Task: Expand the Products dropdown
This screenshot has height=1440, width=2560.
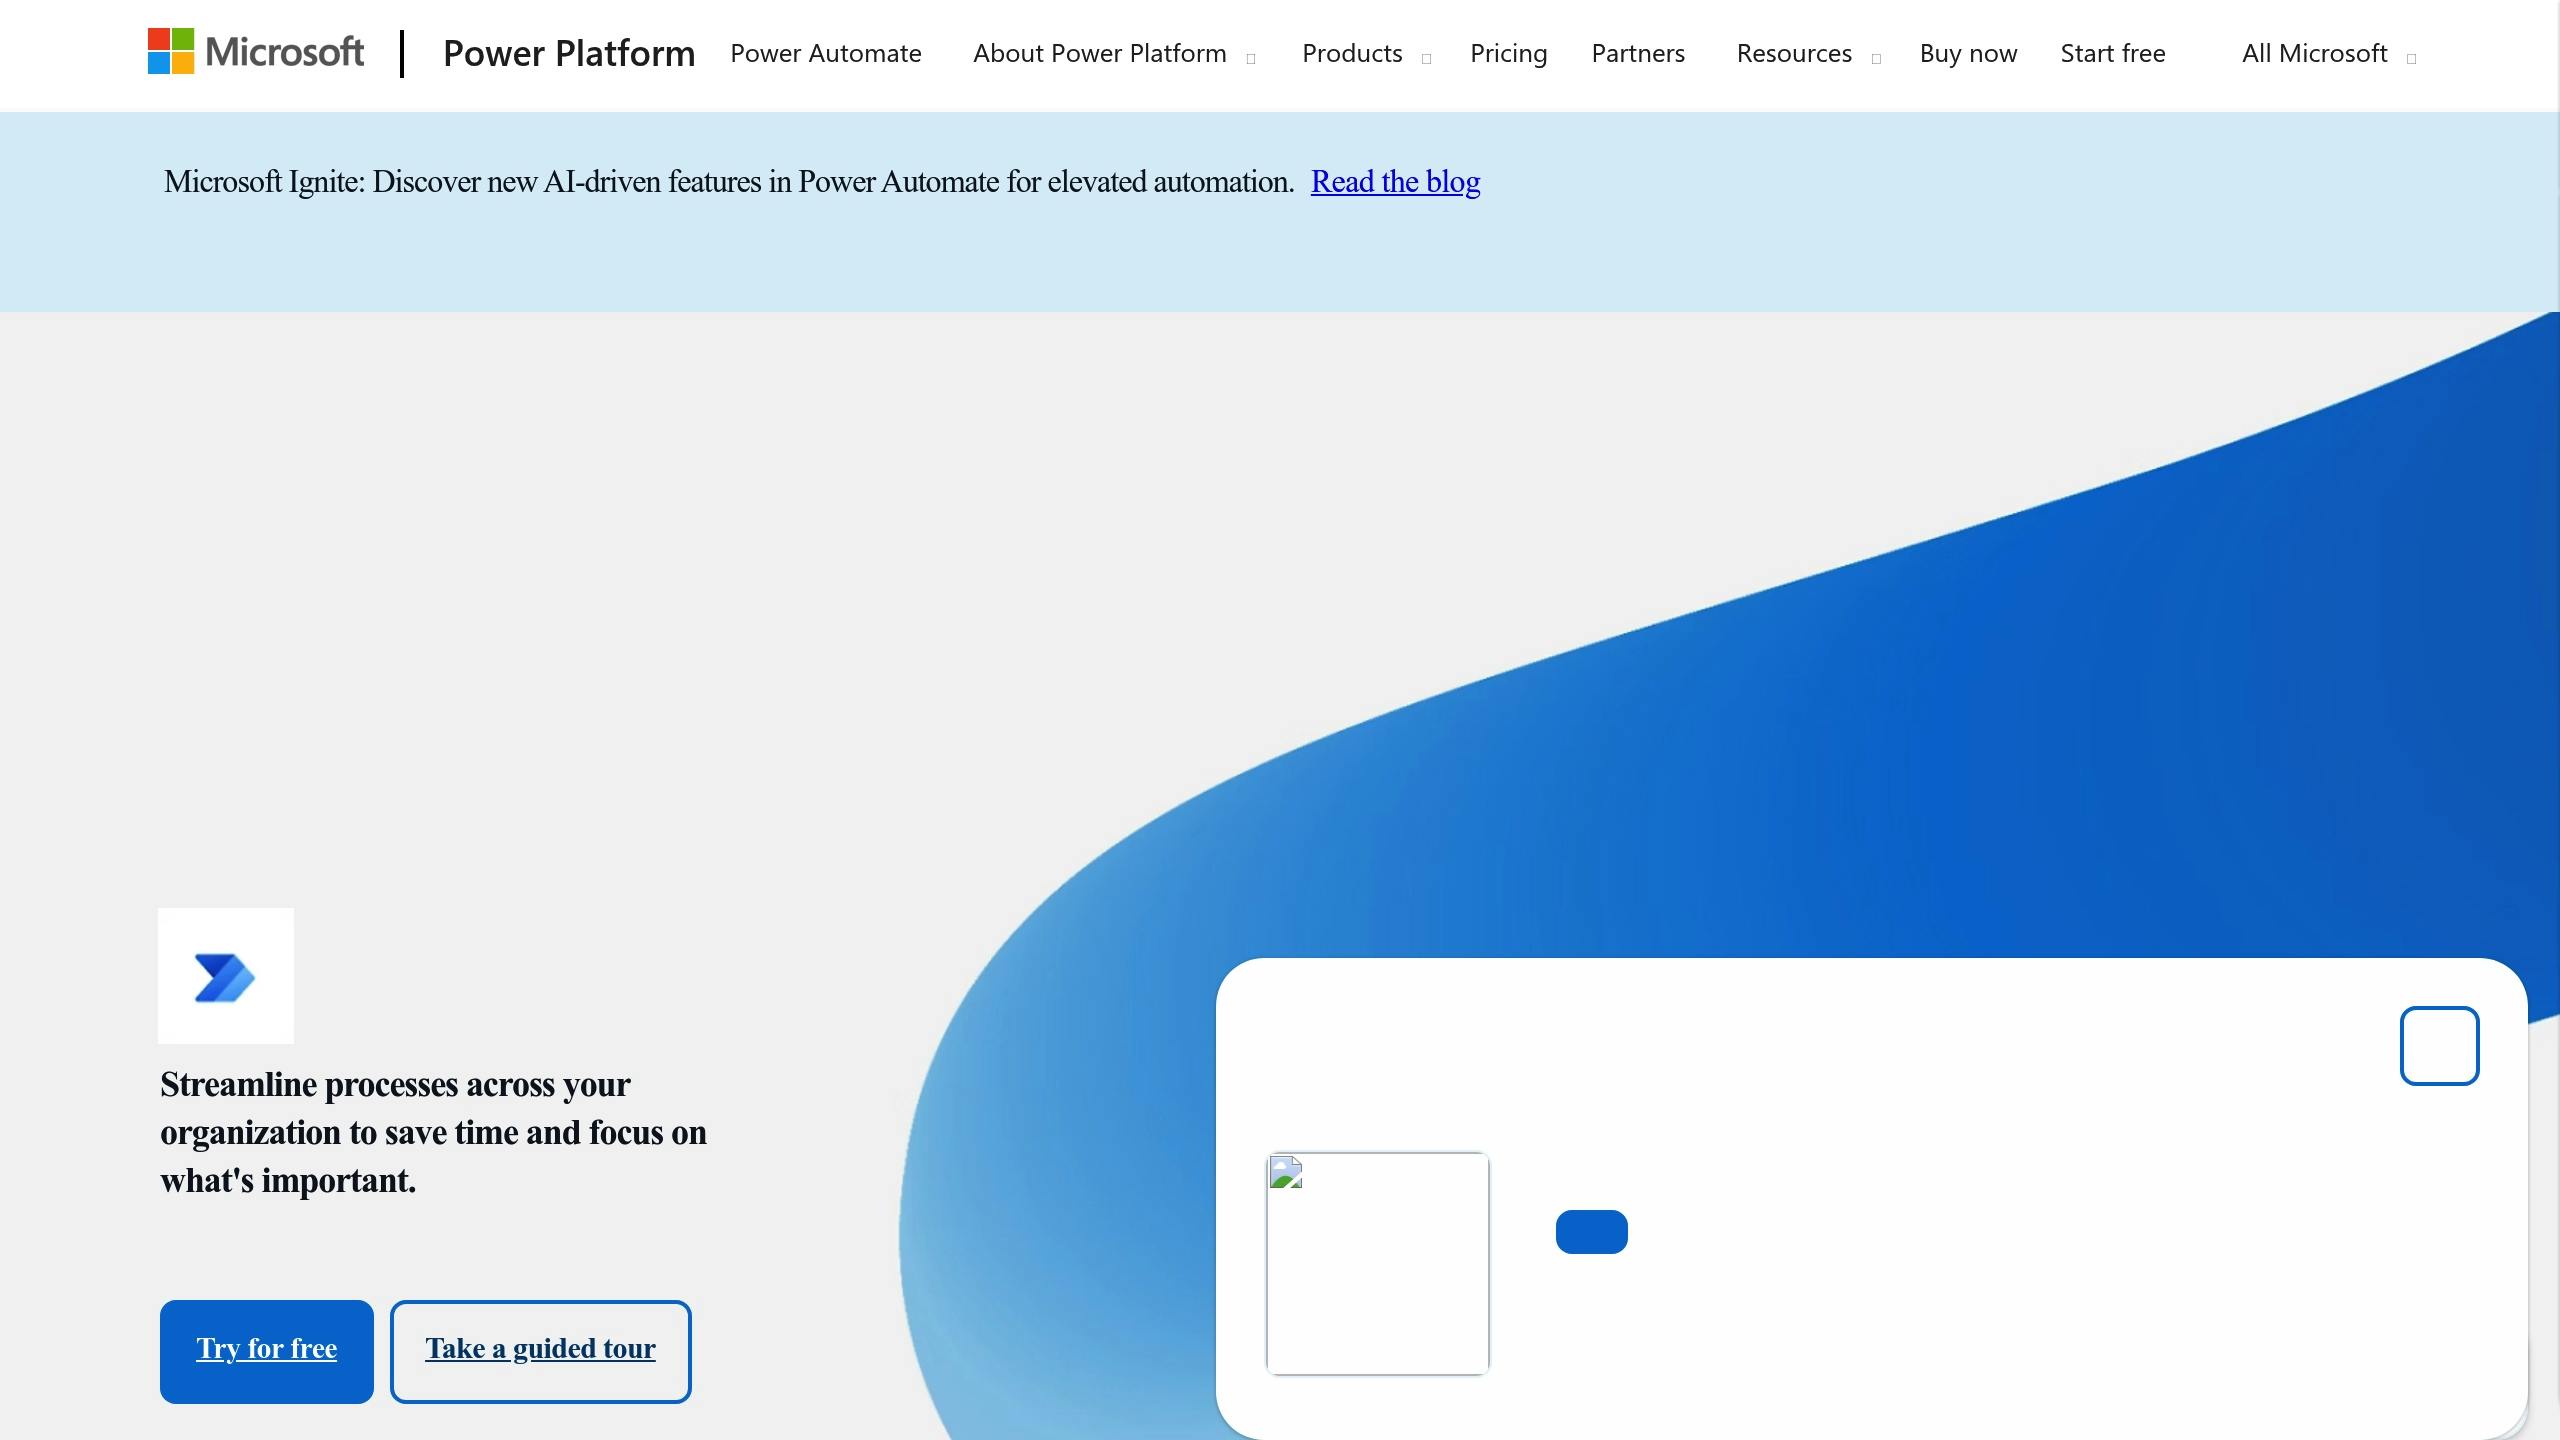Action: coord(1366,53)
